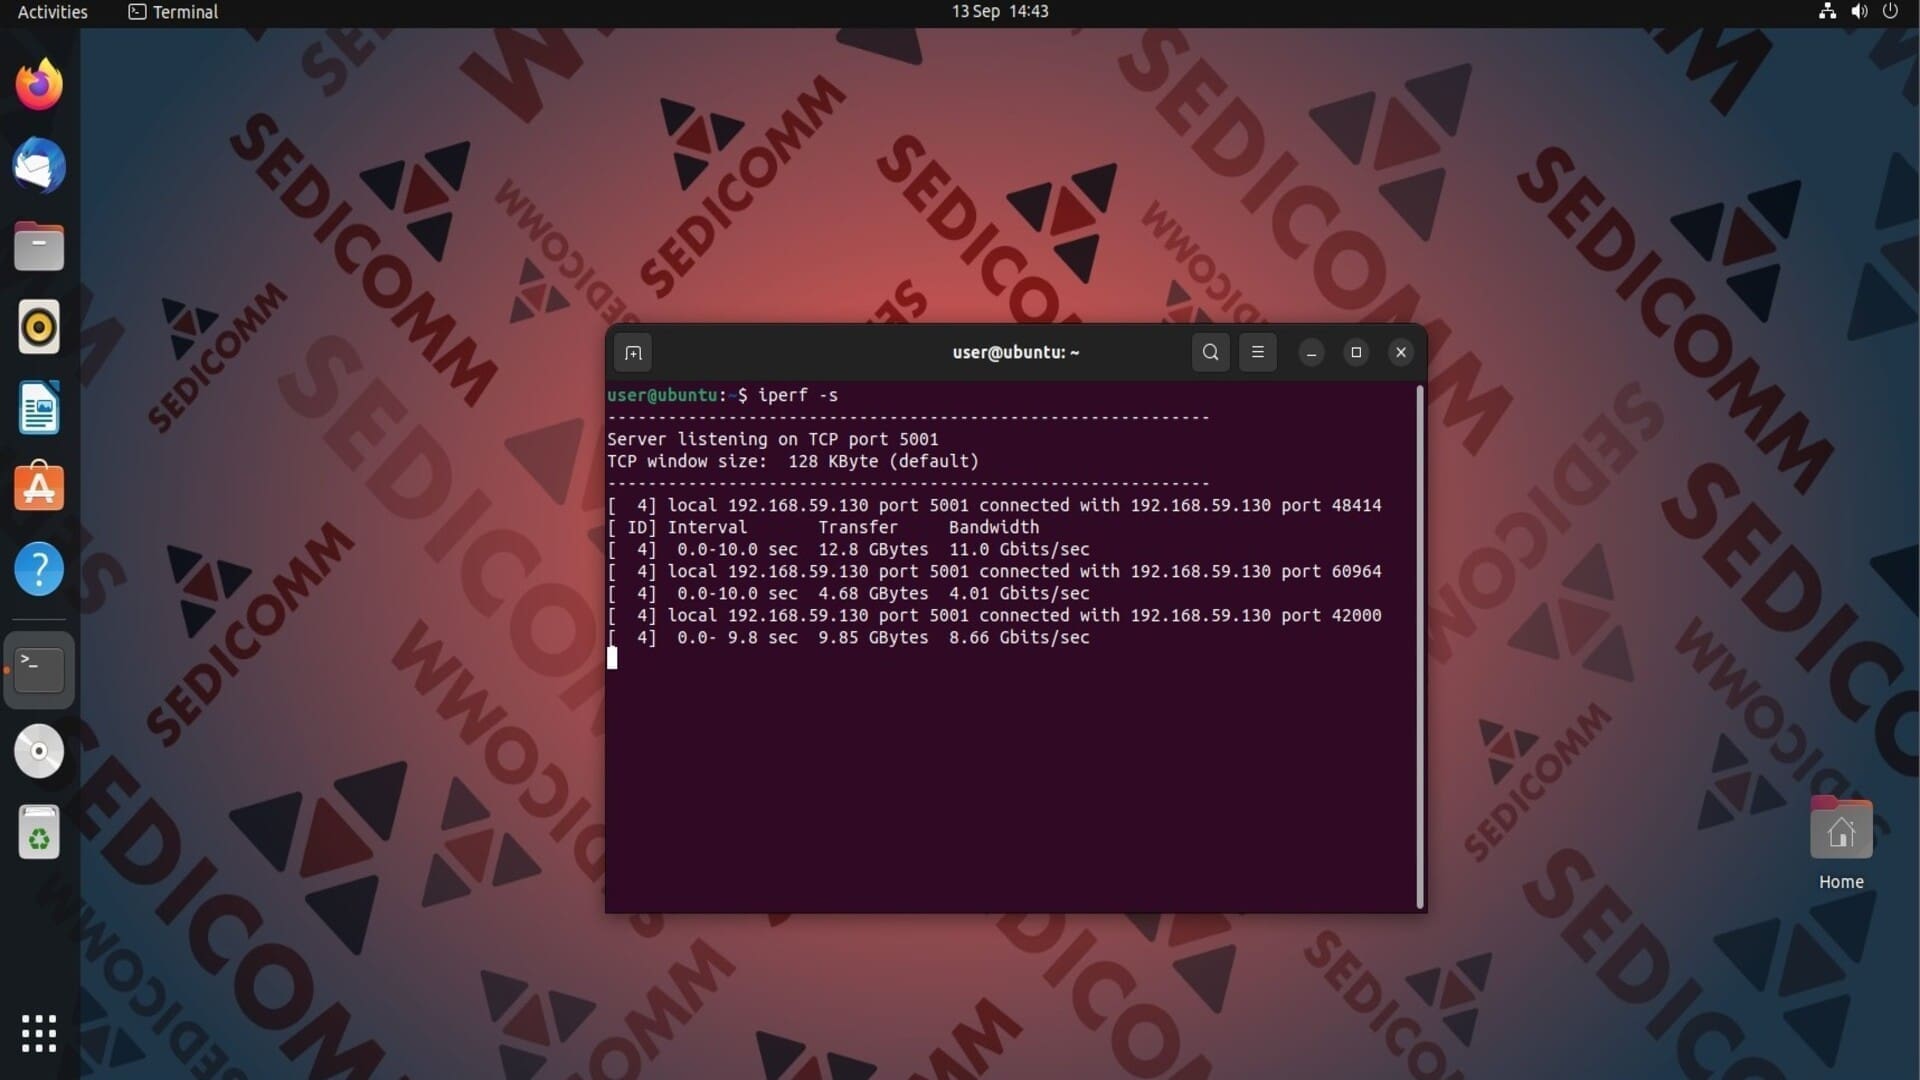Viewport: 1920px width, 1080px height.
Task: Open the power menu icon in top bar
Action: [x=1890, y=11]
